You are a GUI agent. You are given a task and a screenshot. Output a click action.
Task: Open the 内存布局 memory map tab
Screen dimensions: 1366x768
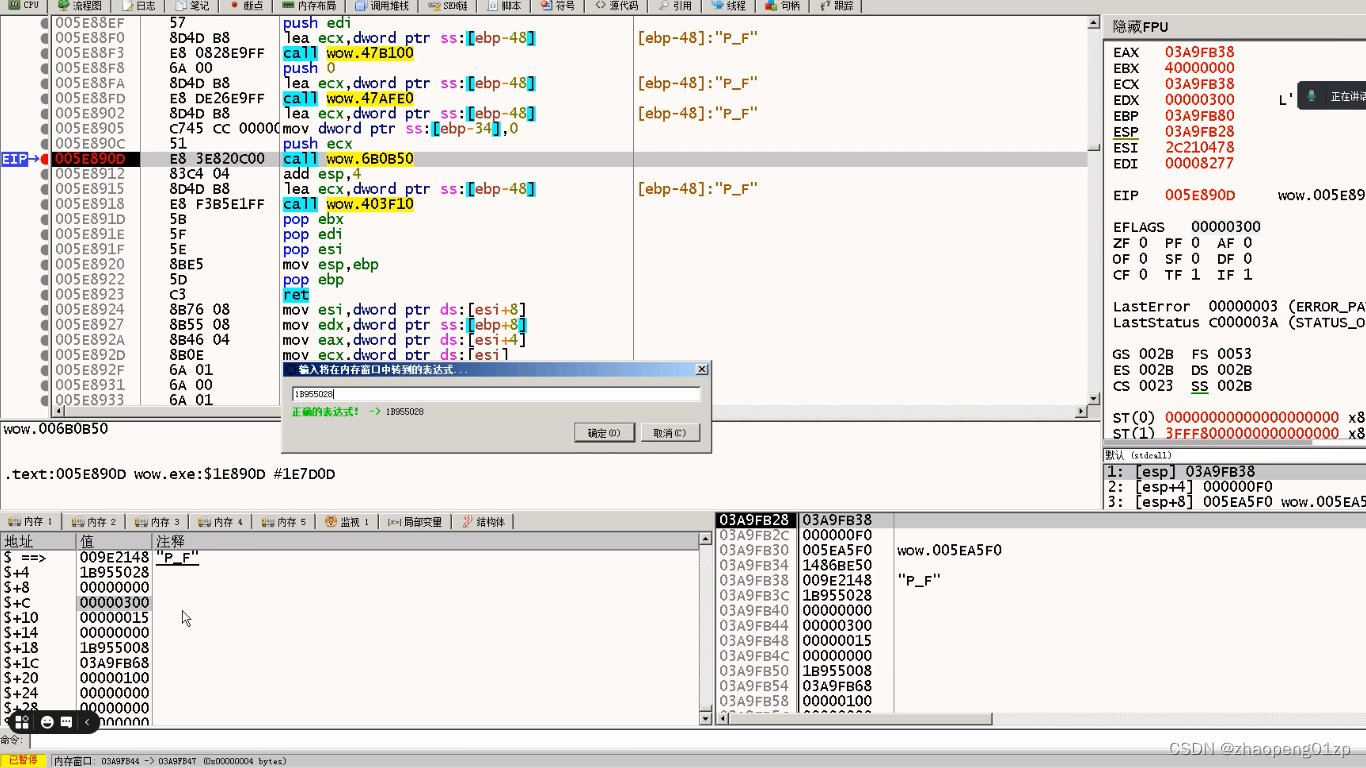pyautogui.click(x=309, y=5)
